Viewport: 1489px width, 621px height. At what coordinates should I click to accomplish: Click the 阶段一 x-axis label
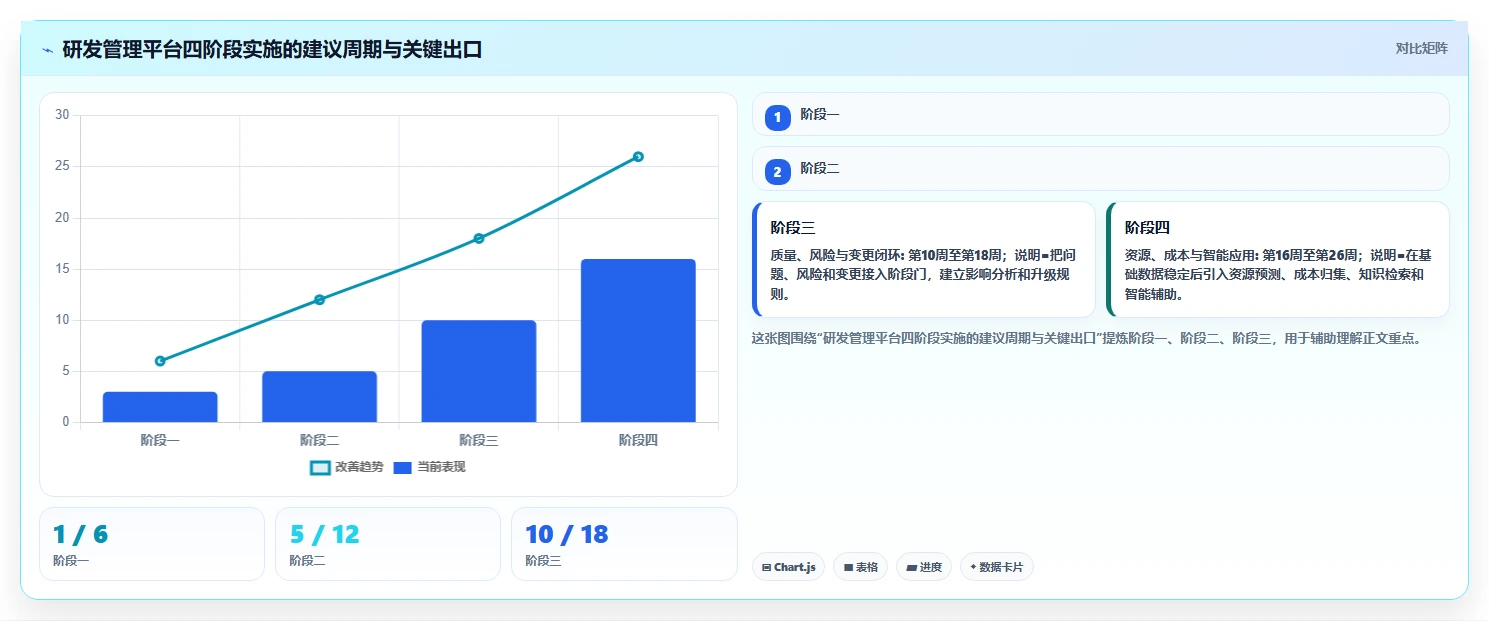160,440
